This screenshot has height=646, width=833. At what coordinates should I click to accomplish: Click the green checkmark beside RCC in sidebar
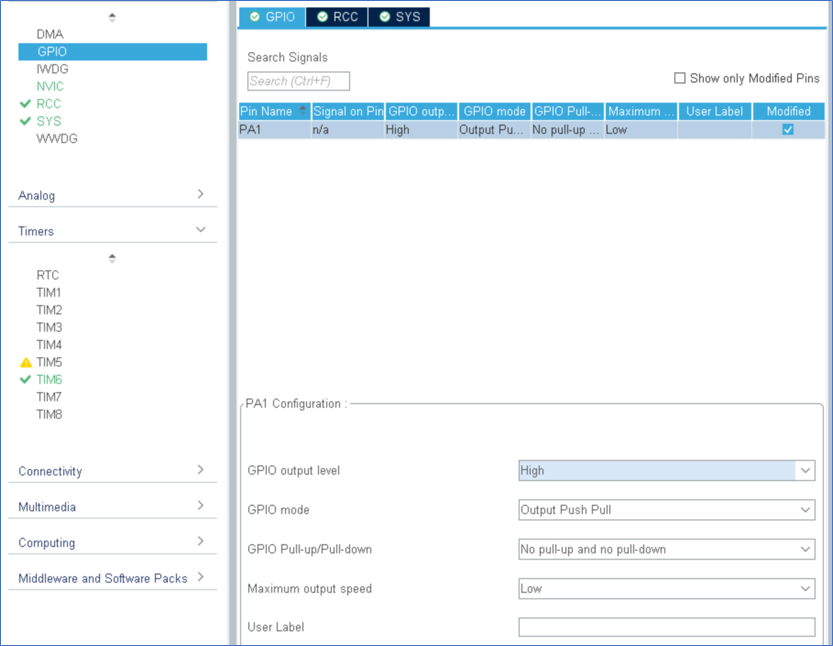[25, 104]
